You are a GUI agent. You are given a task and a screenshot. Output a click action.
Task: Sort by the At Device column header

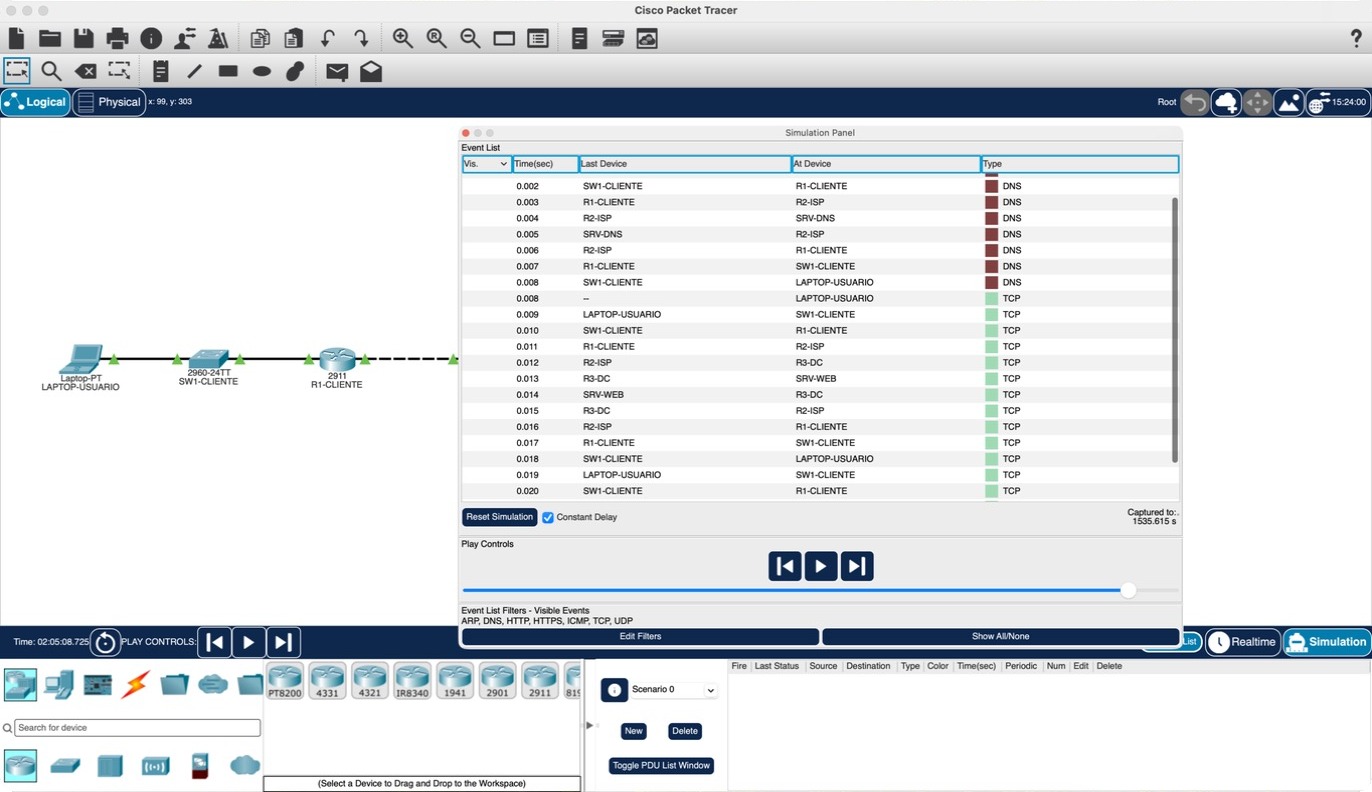(886, 164)
